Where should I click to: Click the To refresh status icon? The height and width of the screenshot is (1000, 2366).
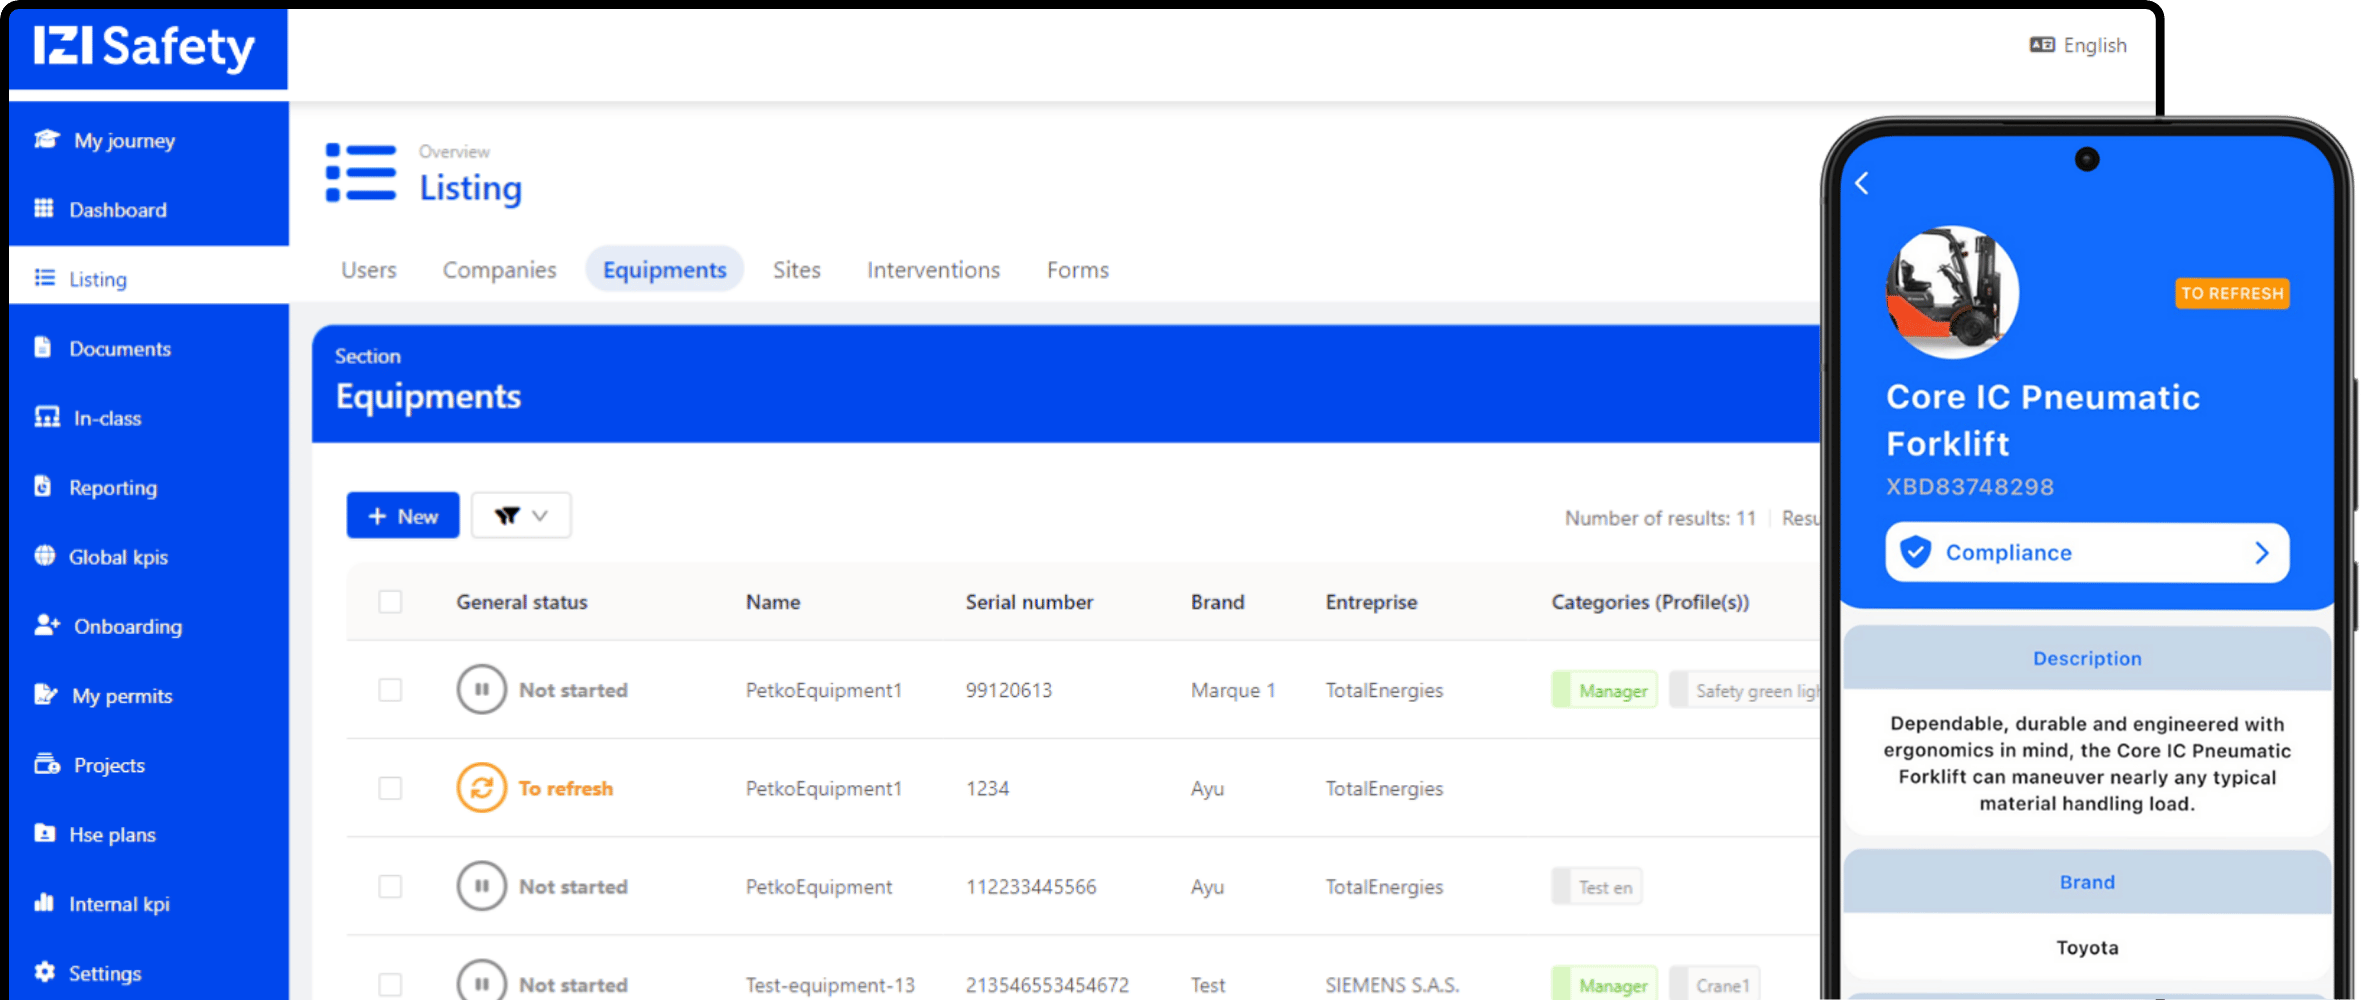pyautogui.click(x=481, y=788)
